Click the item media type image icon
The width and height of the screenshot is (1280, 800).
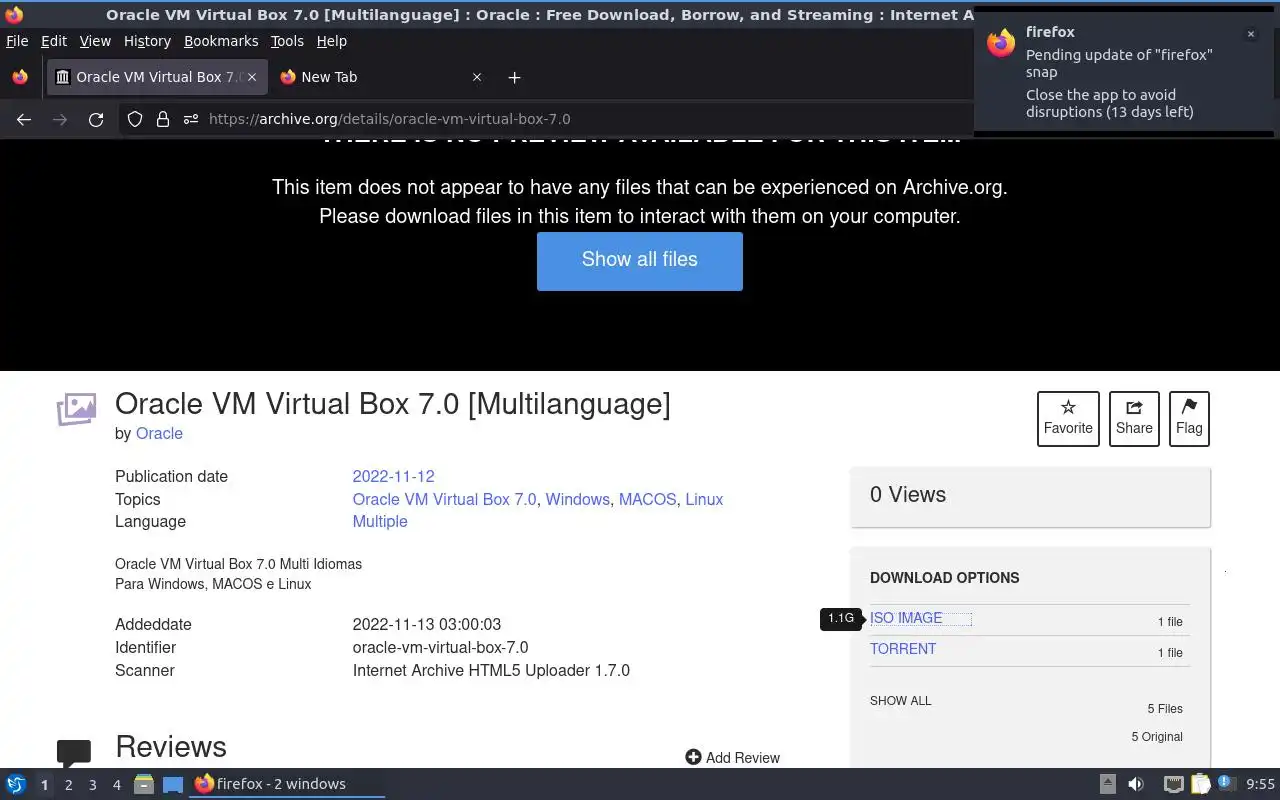(76, 409)
